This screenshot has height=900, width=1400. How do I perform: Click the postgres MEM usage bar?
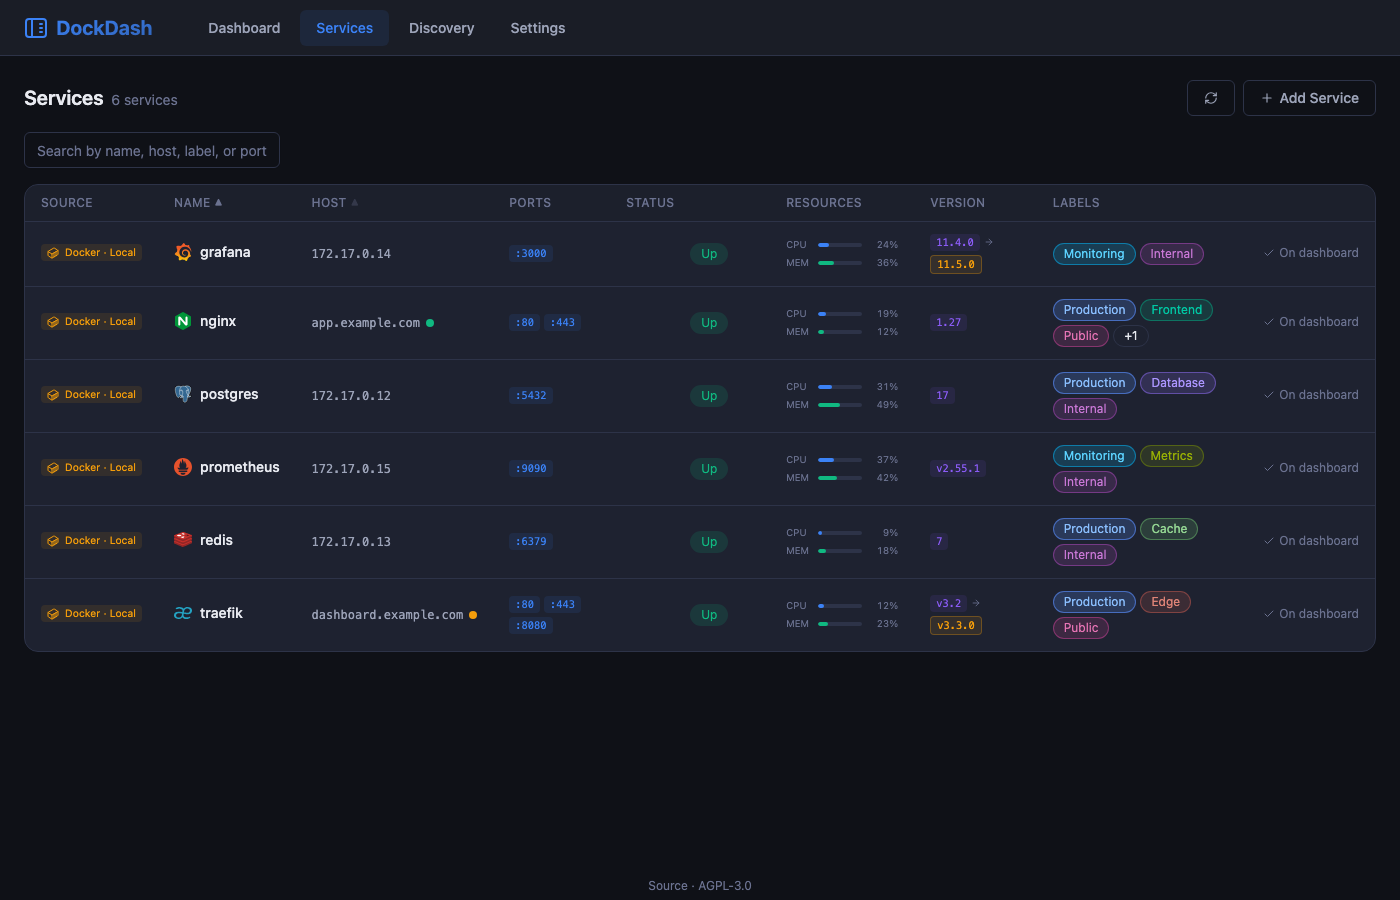(x=840, y=405)
